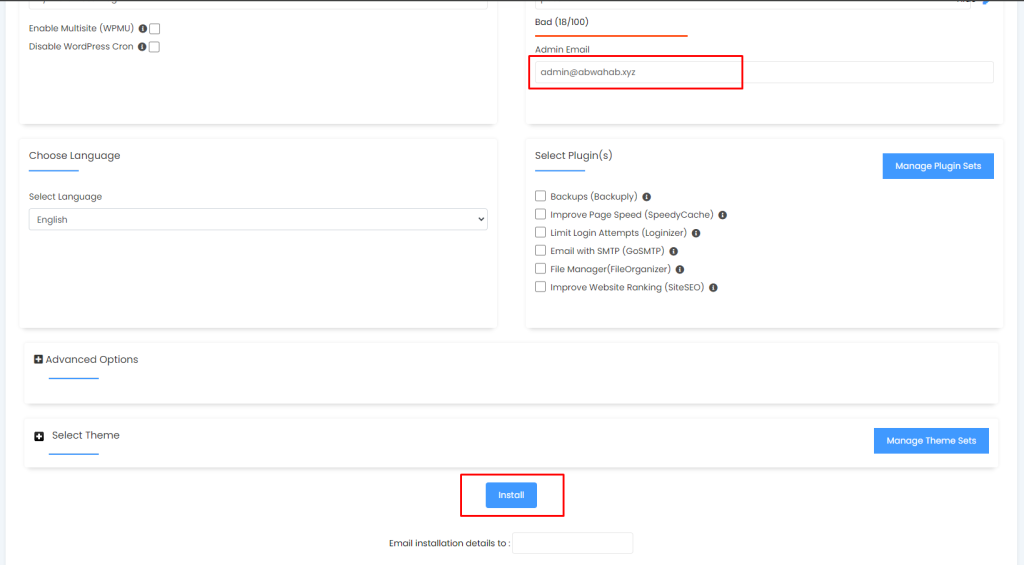Enable the Multisite (WPMU) checkbox
The width and height of the screenshot is (1024, 565).
(155, 29)
